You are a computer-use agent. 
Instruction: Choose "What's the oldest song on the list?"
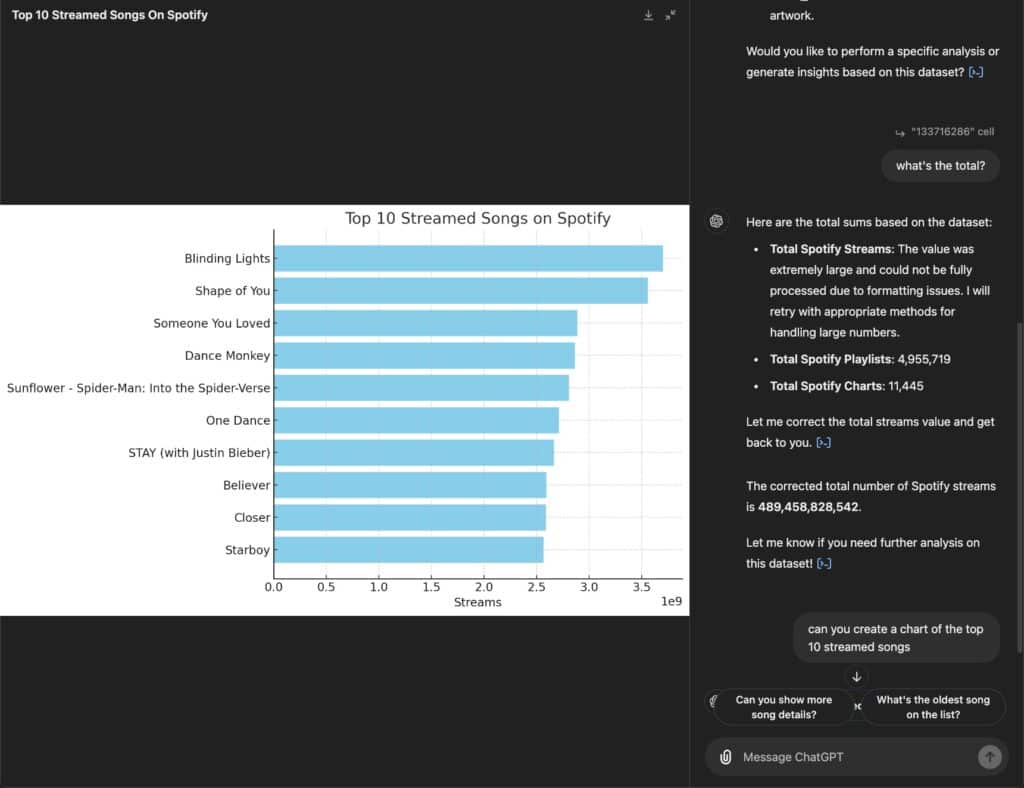coord(932,707)
